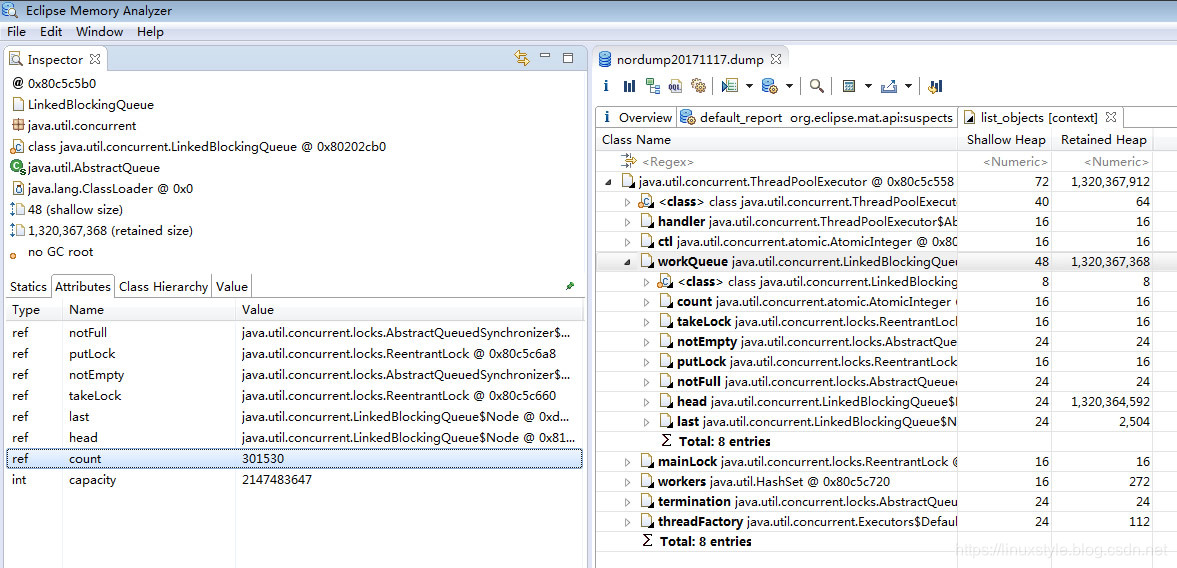Select the capacity 2147483647 attribute row
This screenshot has height=568, width=1177.
coord(294,479)
